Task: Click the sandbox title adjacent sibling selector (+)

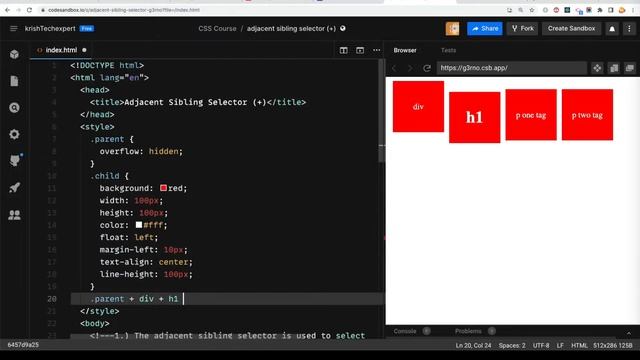Action: 291,29
